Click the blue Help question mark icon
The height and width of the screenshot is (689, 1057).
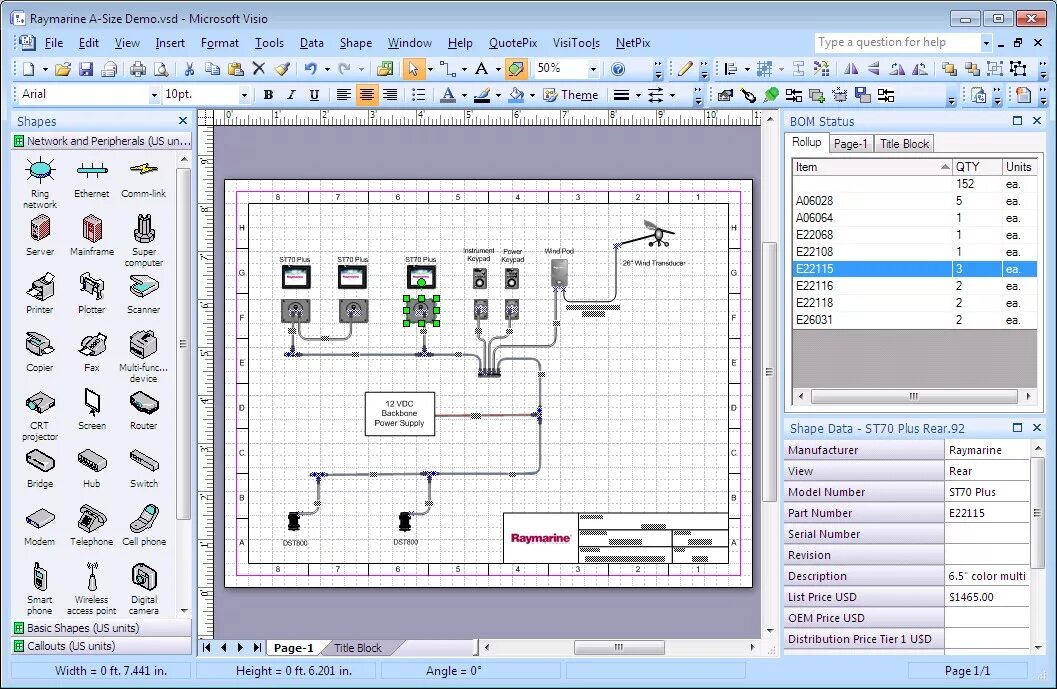pyautogui.click(x=617, y=69)
